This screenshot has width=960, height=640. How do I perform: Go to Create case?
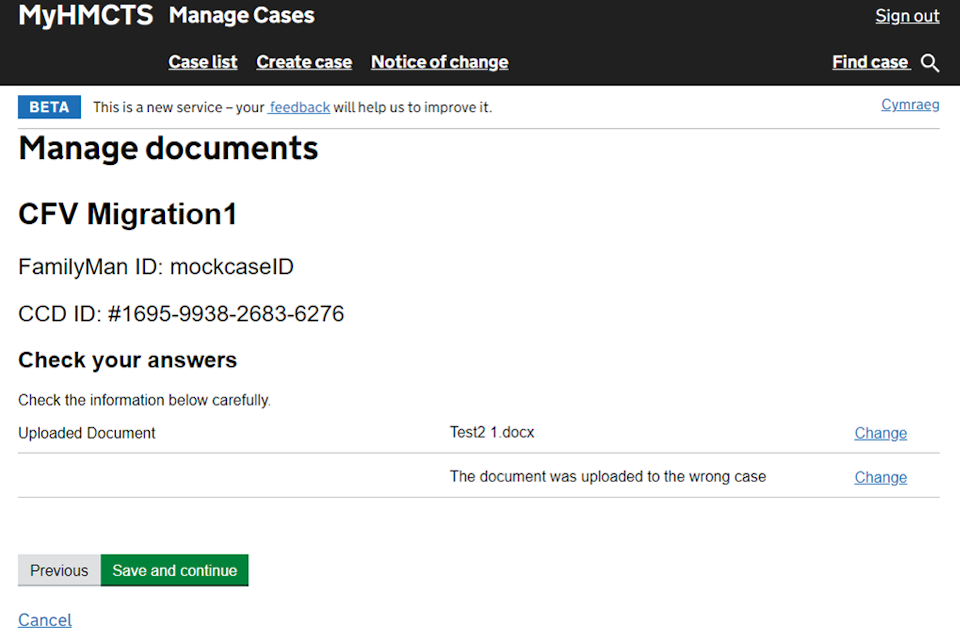304,62
